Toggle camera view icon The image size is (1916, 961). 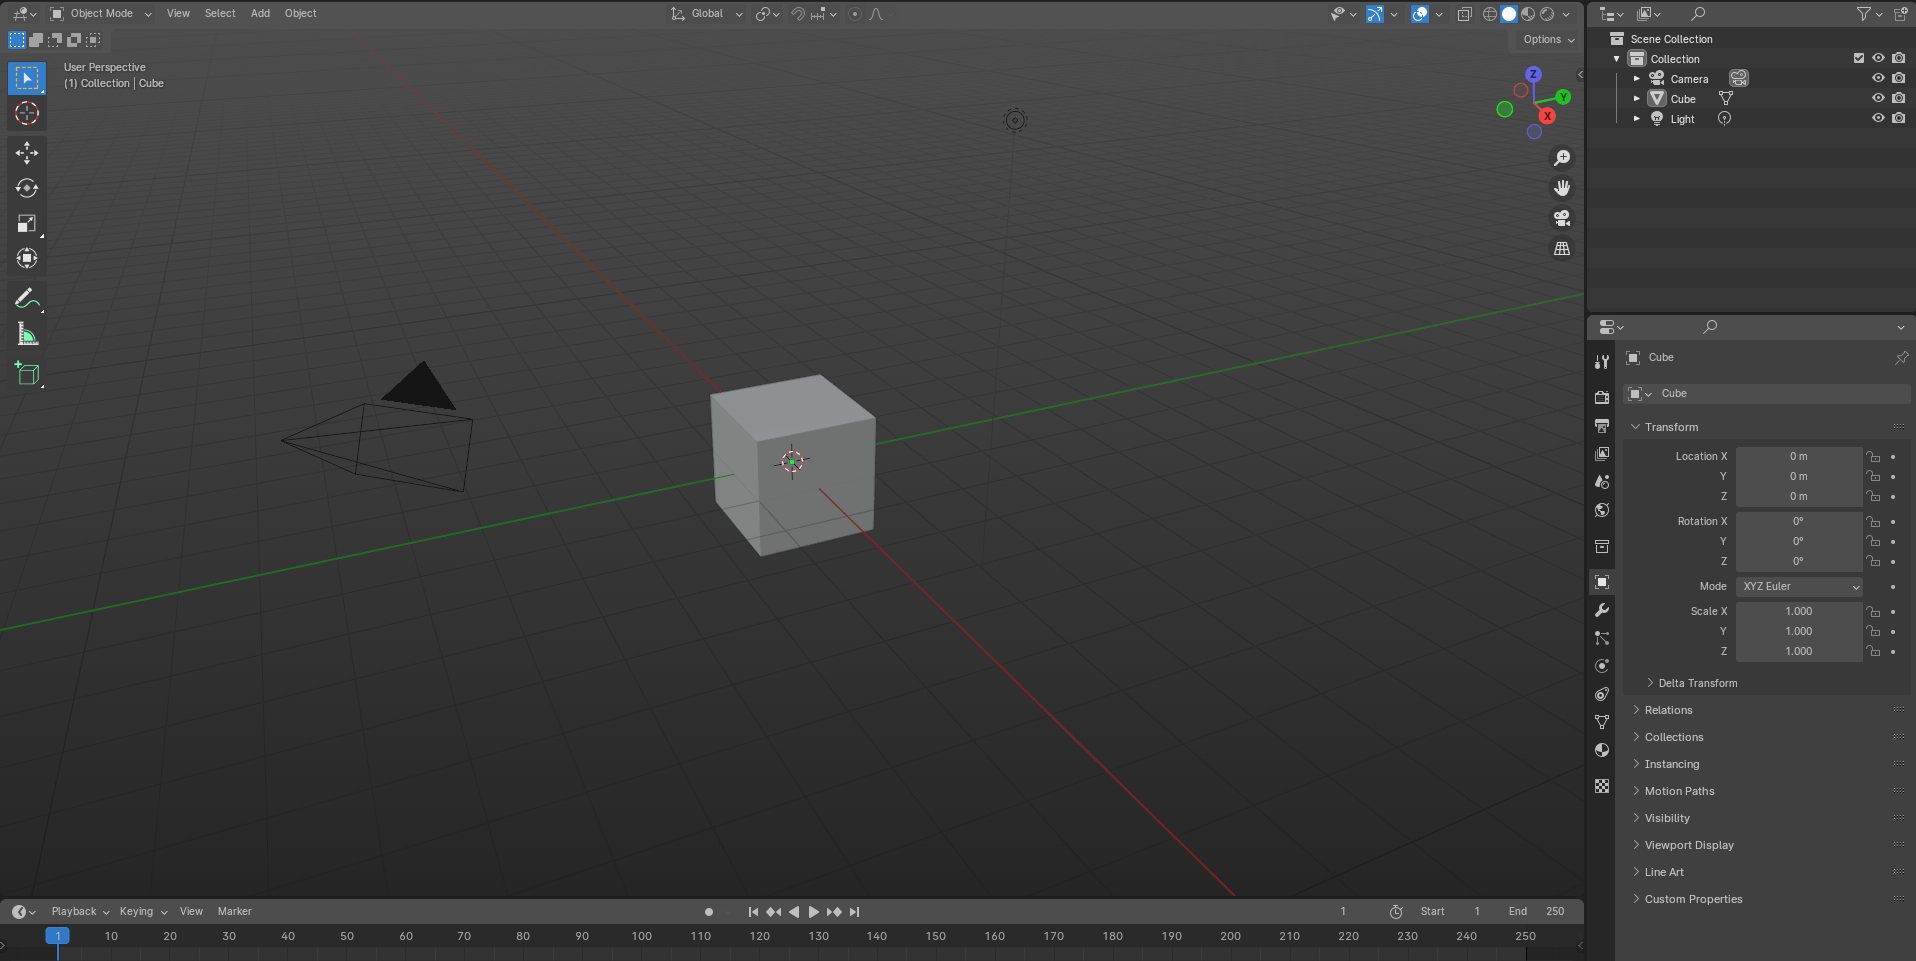1562,218
